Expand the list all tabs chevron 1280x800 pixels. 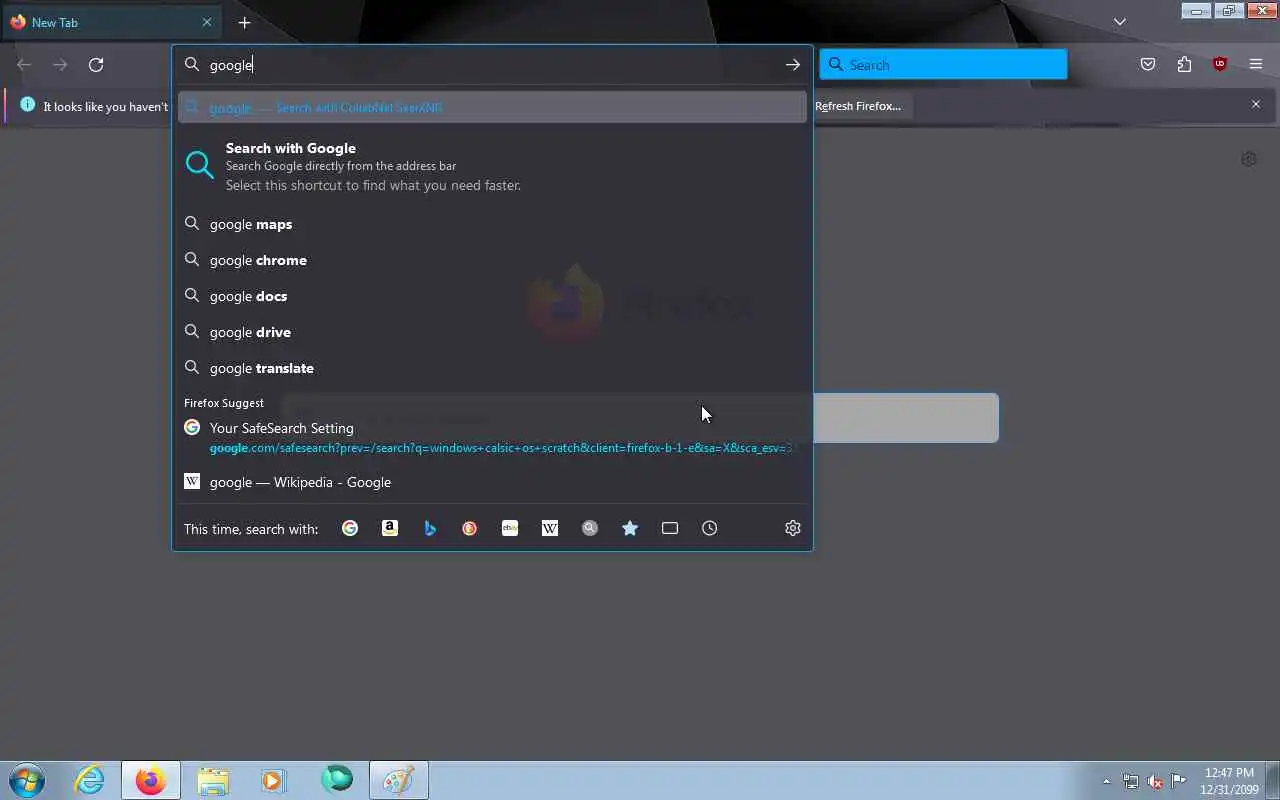coord(1120,22)
